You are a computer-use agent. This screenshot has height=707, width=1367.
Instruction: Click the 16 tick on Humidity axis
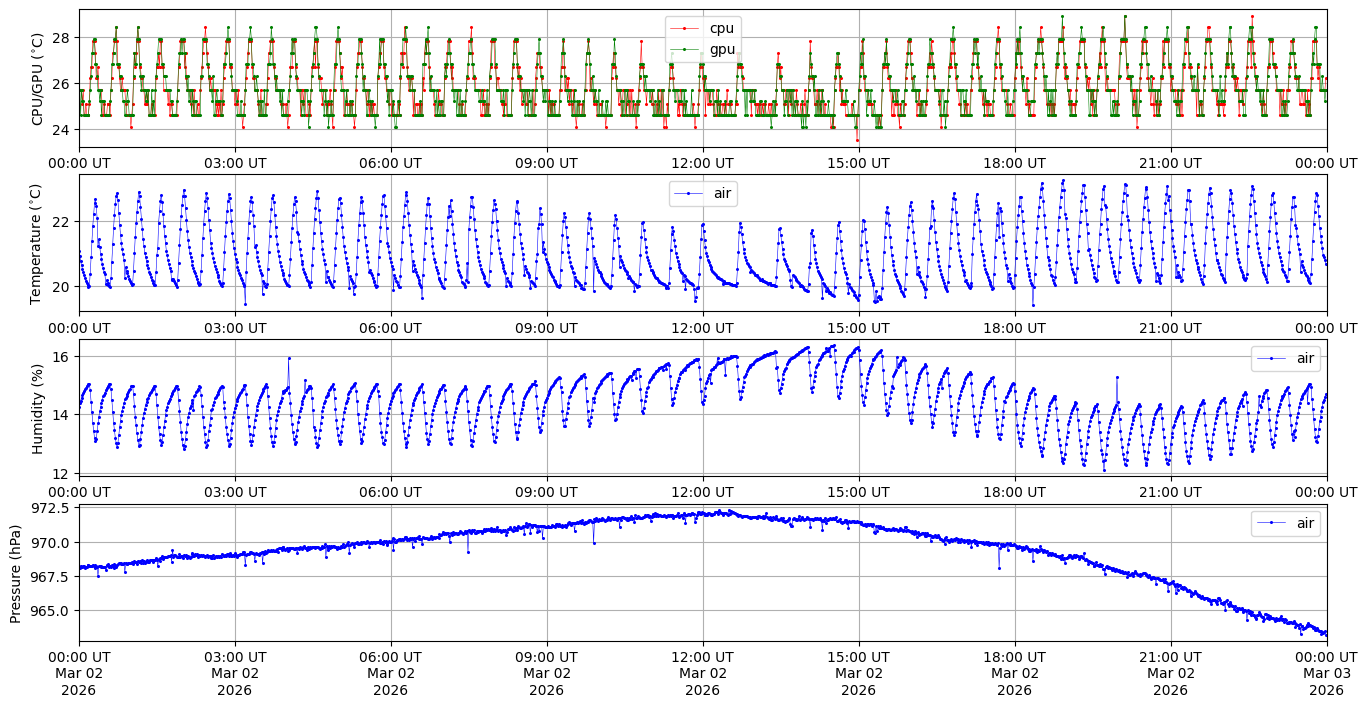(59, 357)
